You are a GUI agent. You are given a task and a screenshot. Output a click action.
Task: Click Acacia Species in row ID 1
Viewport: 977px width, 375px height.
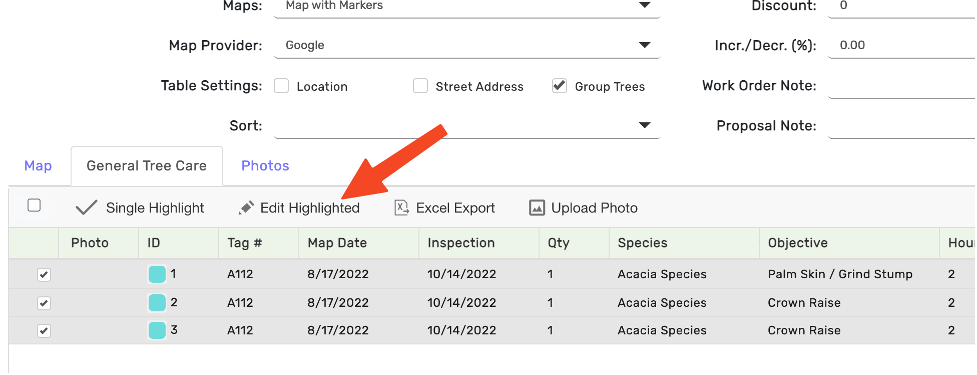662,274
